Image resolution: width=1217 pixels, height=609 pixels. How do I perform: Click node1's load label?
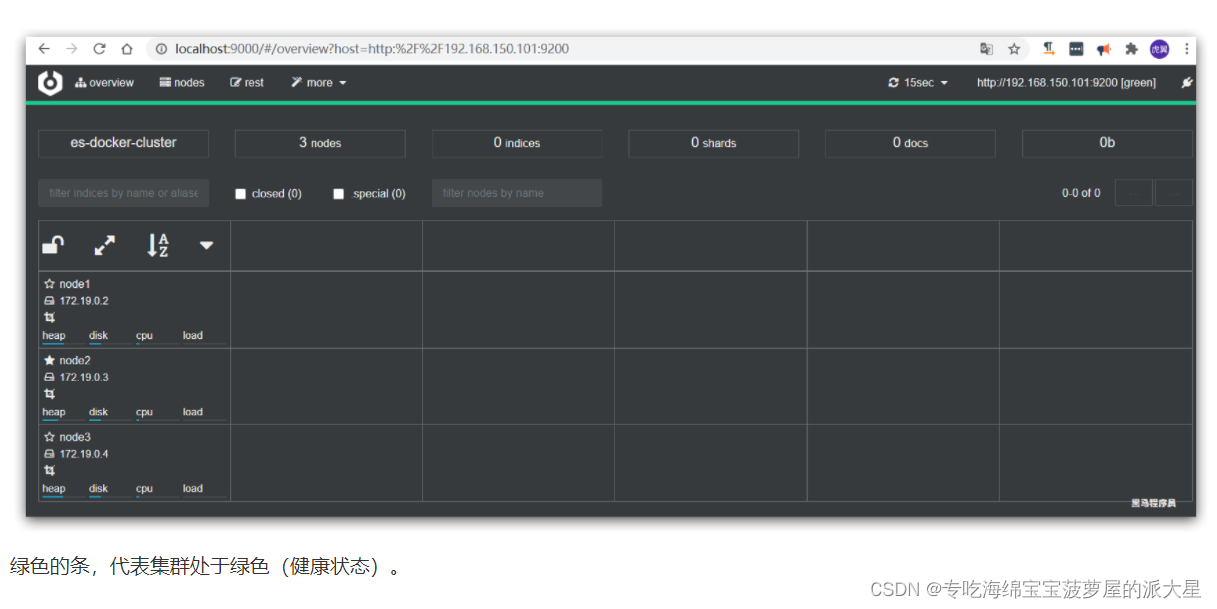(x=193, y=336)
